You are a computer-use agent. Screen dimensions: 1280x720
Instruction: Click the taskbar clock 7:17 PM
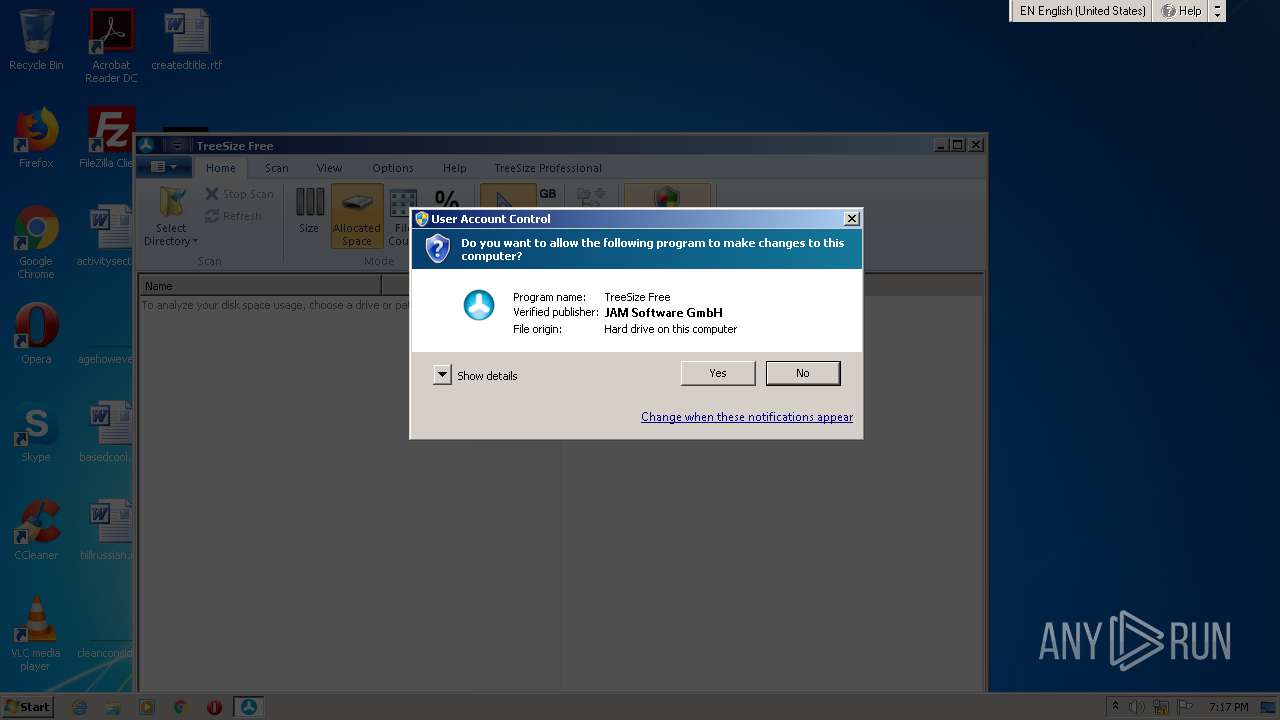pyautogui.click(x=1228, y=707)
